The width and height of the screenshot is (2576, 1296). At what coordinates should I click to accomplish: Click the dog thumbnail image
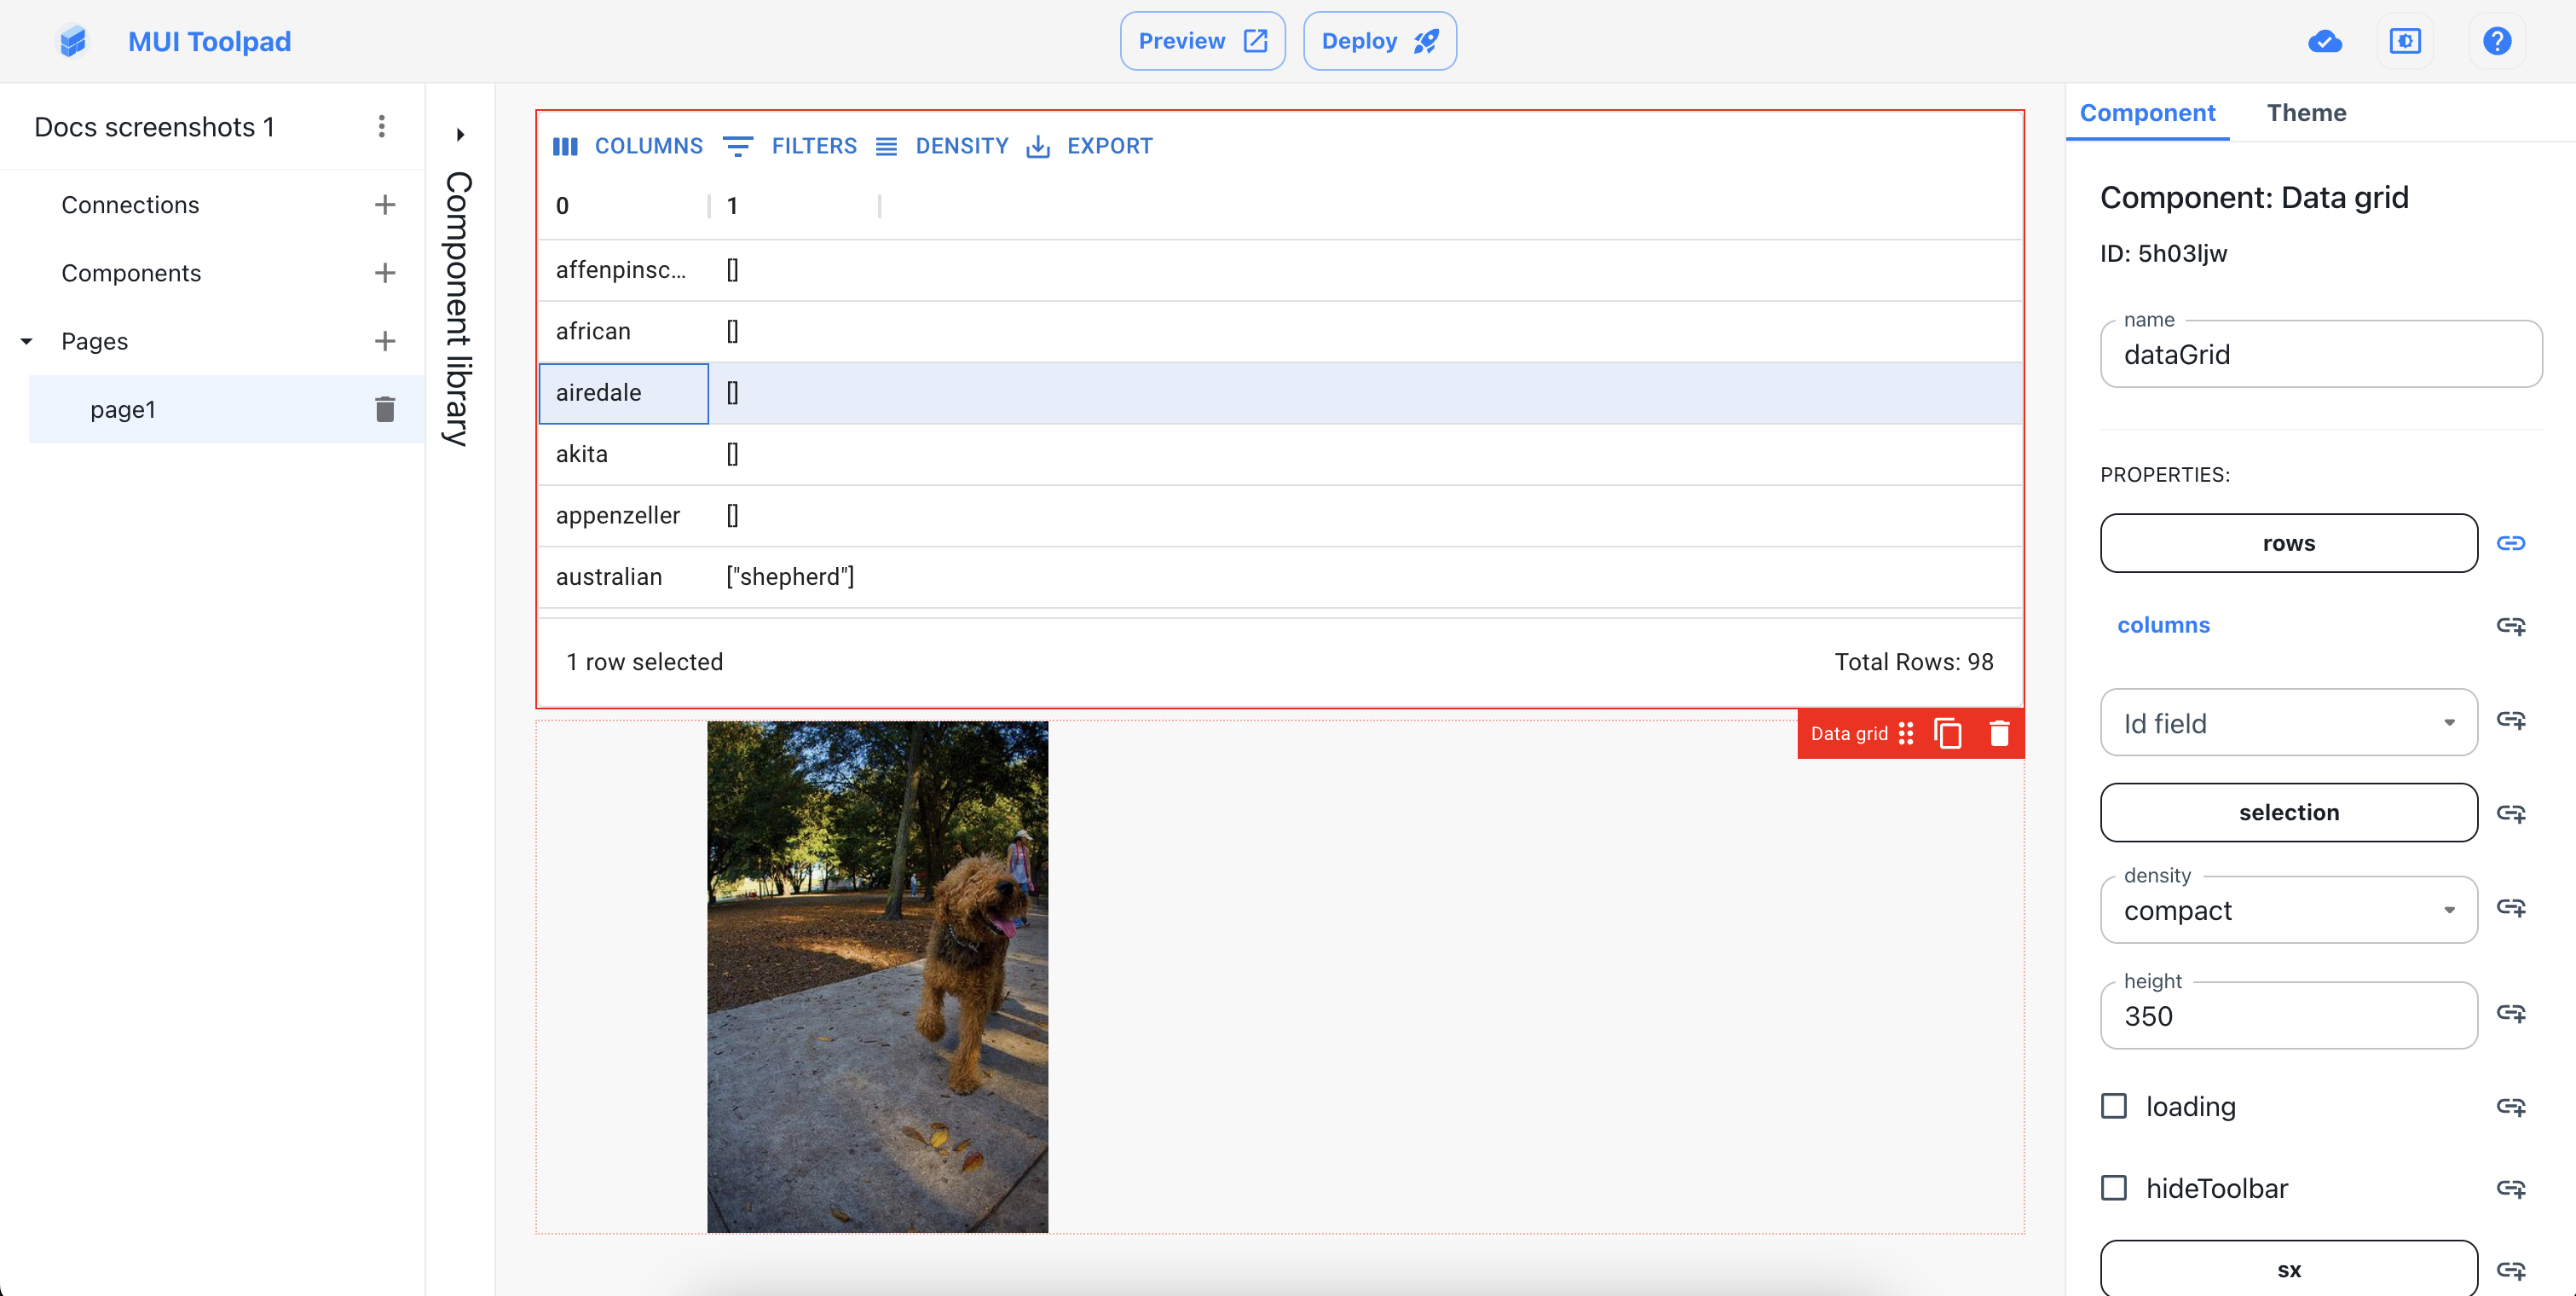pos(879,977)
